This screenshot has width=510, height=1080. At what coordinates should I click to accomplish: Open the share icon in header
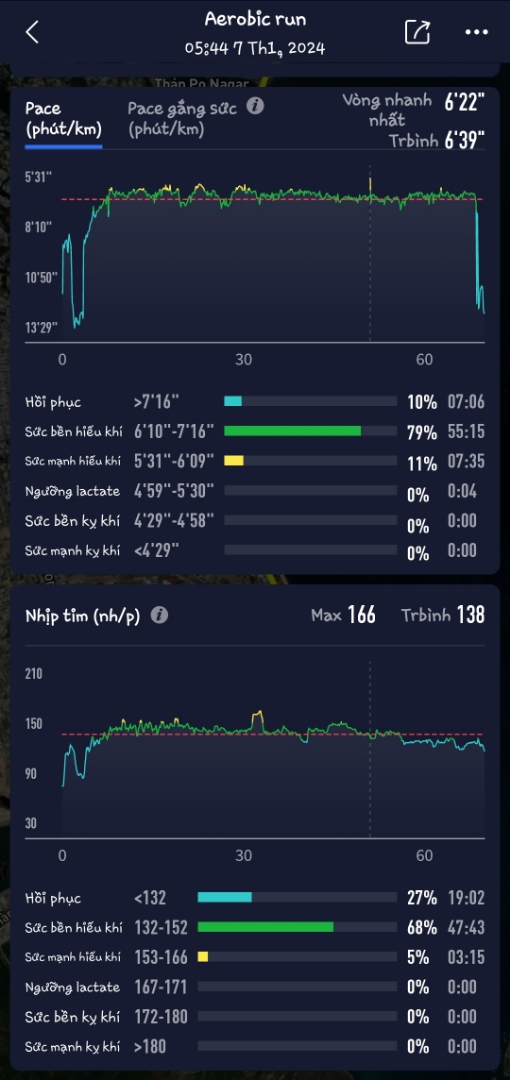pos(417,32)
